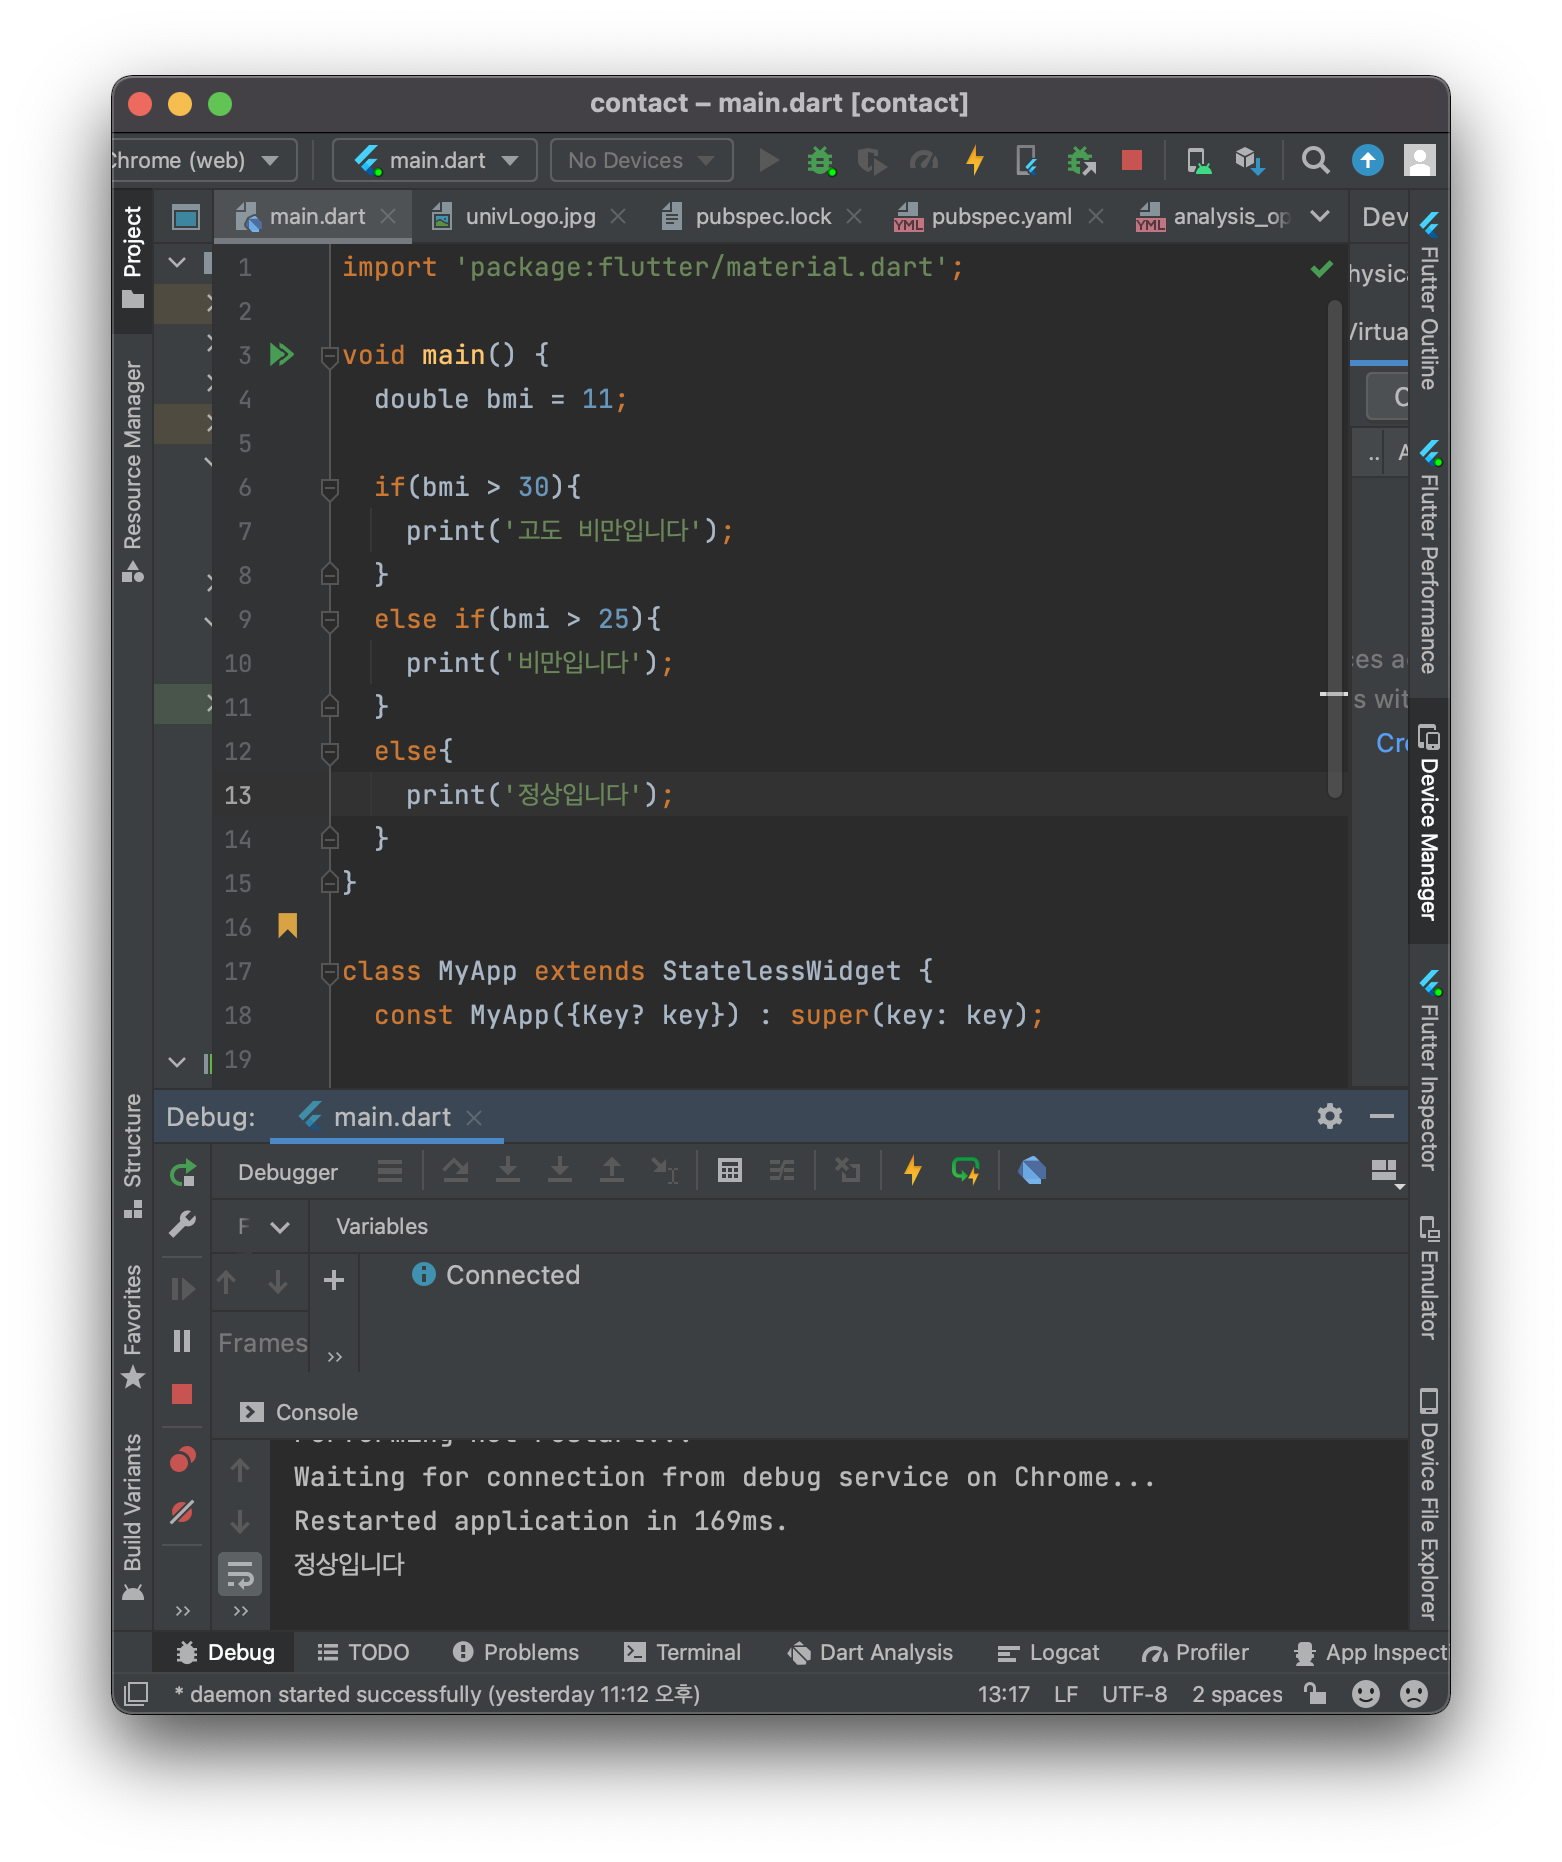
Task: Toggle soft-wrap in the console output
Action: [x=240, y=1573]
